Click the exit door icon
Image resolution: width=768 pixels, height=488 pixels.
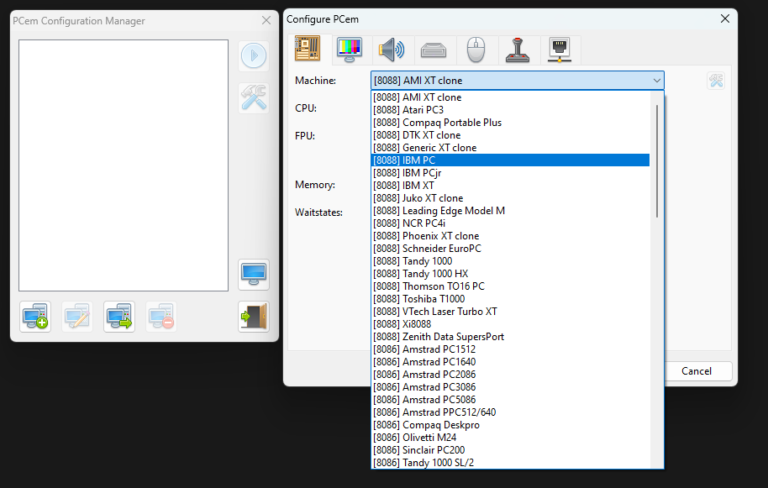coord(254,317)
